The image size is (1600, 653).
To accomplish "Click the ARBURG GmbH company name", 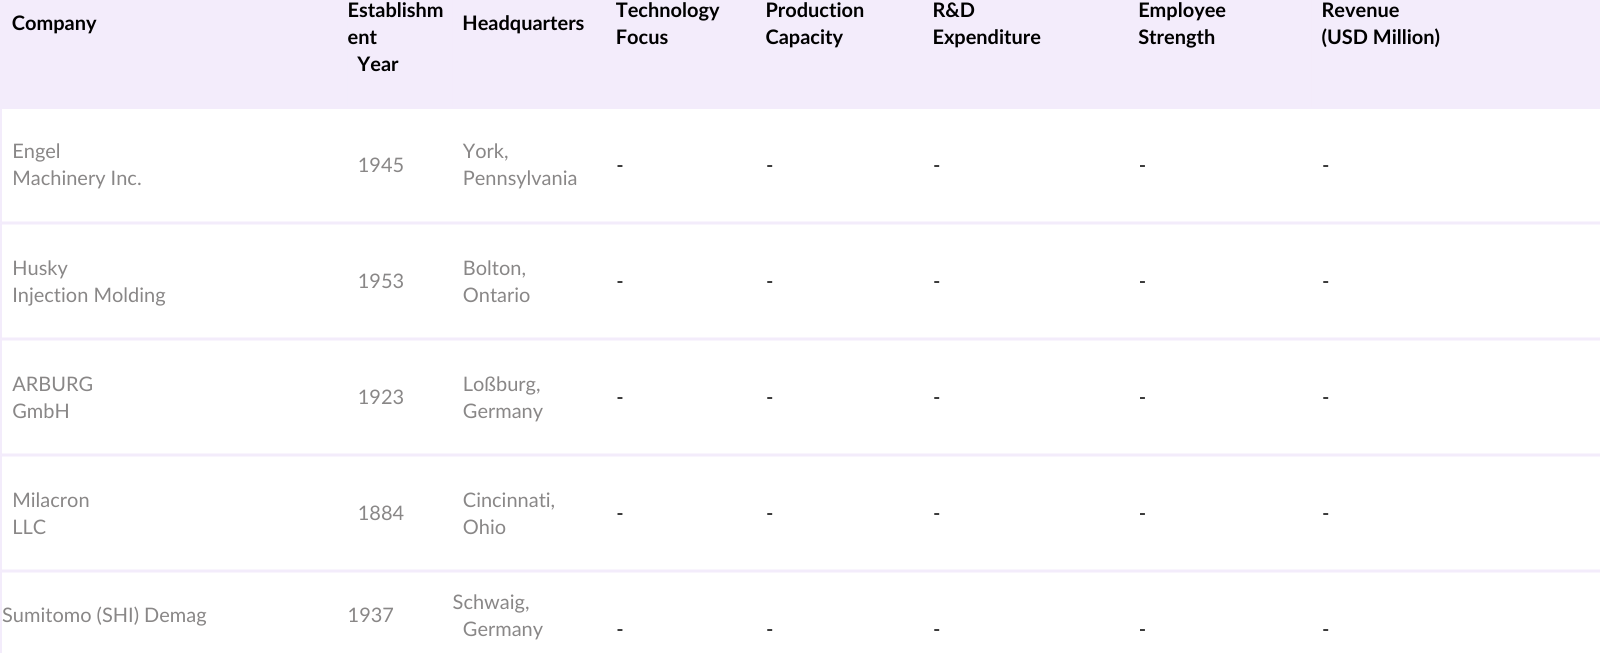I will pyautogui.click(x=53, y=398).
